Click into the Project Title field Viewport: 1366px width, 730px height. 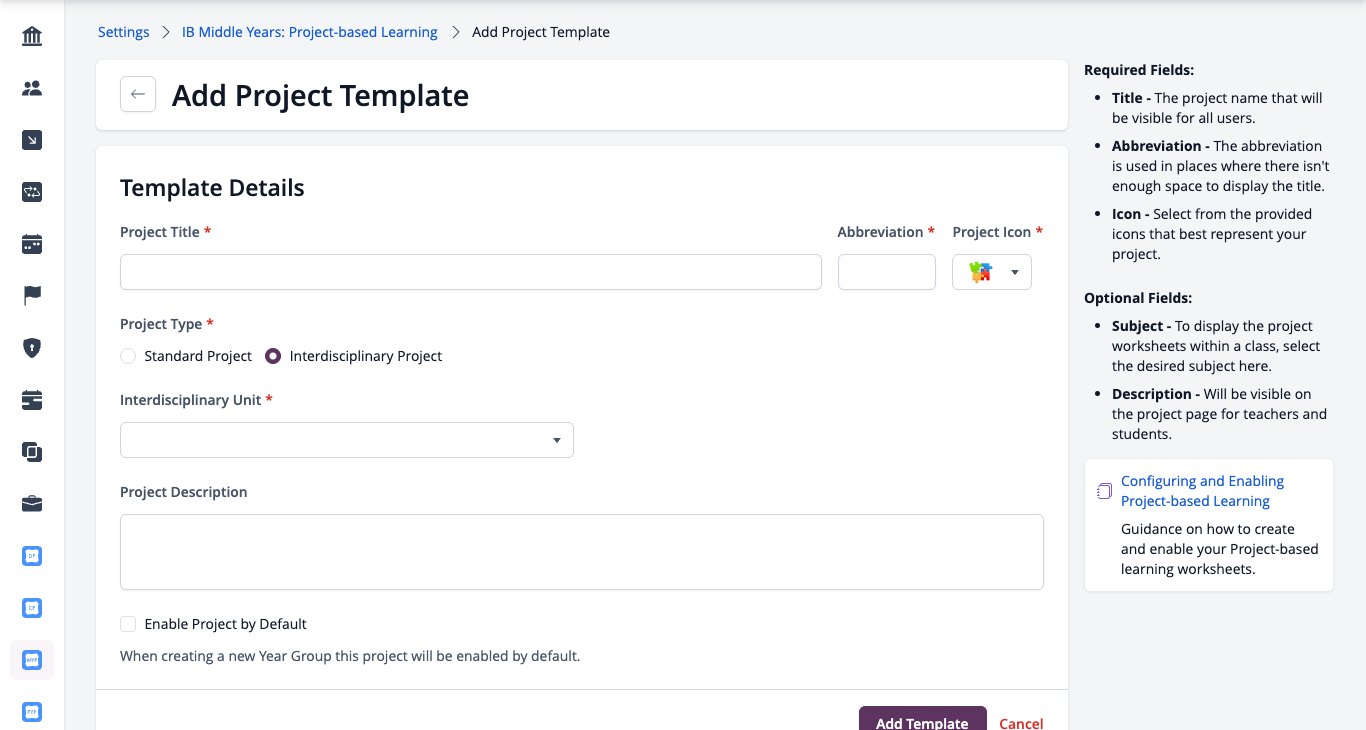tap(471, 272)
